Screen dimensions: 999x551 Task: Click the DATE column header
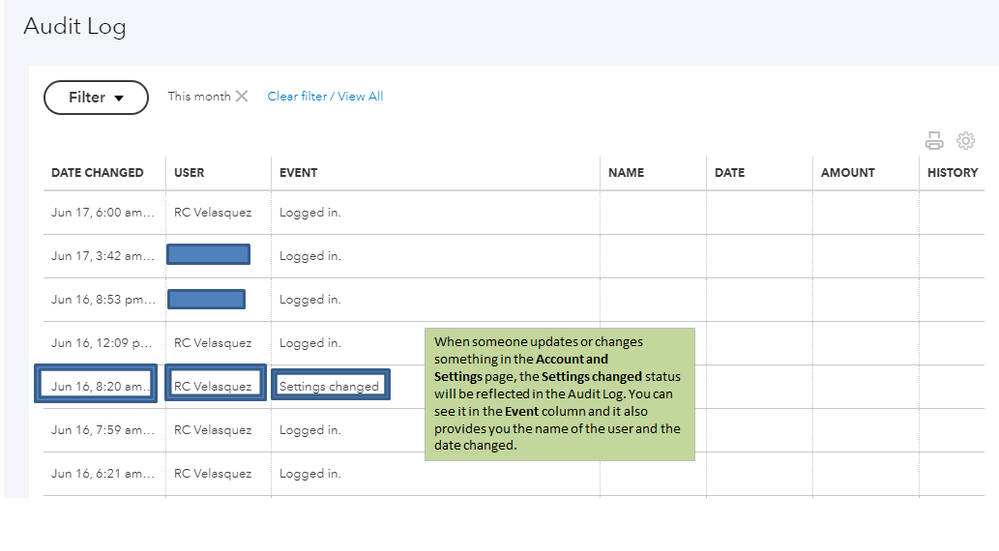[730, 173]
